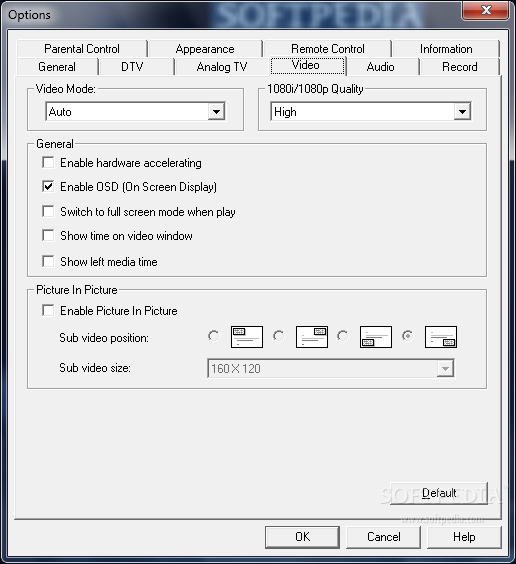Enable hardware accelerating checkbox
The height and width of the screenshot is (564, 516).
pyautogui.click(x=48, y=163)
